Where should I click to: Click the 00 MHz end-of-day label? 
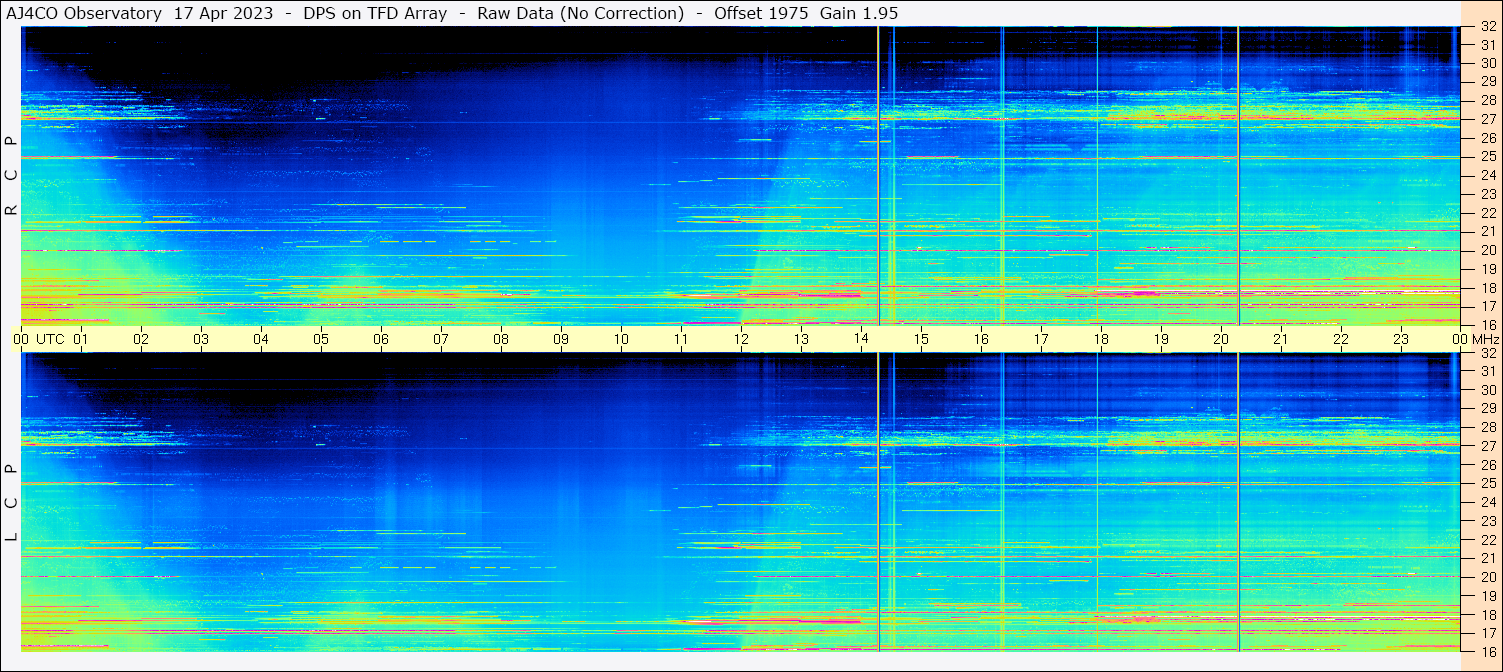[1475, 339]
